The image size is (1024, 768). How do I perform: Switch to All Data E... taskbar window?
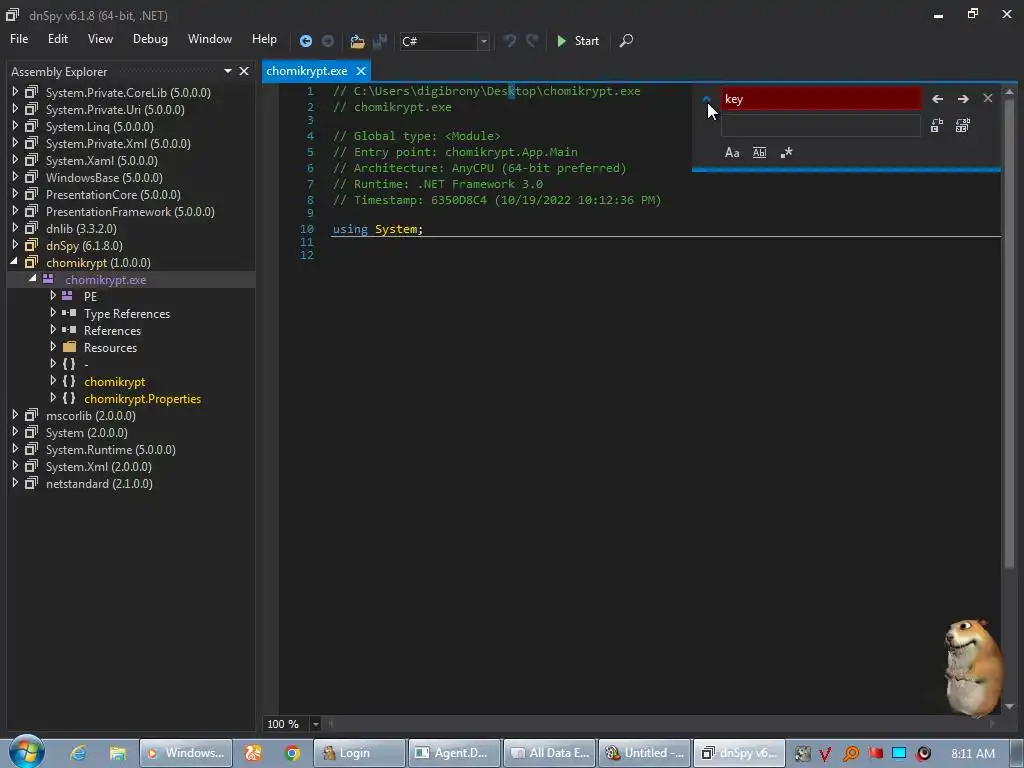click(x=549, y=753)
